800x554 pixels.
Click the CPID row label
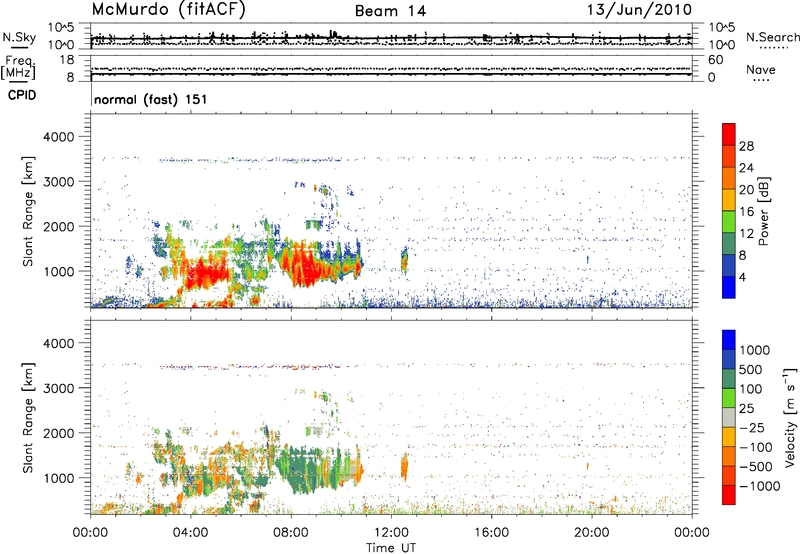click(x=22, y=95)
